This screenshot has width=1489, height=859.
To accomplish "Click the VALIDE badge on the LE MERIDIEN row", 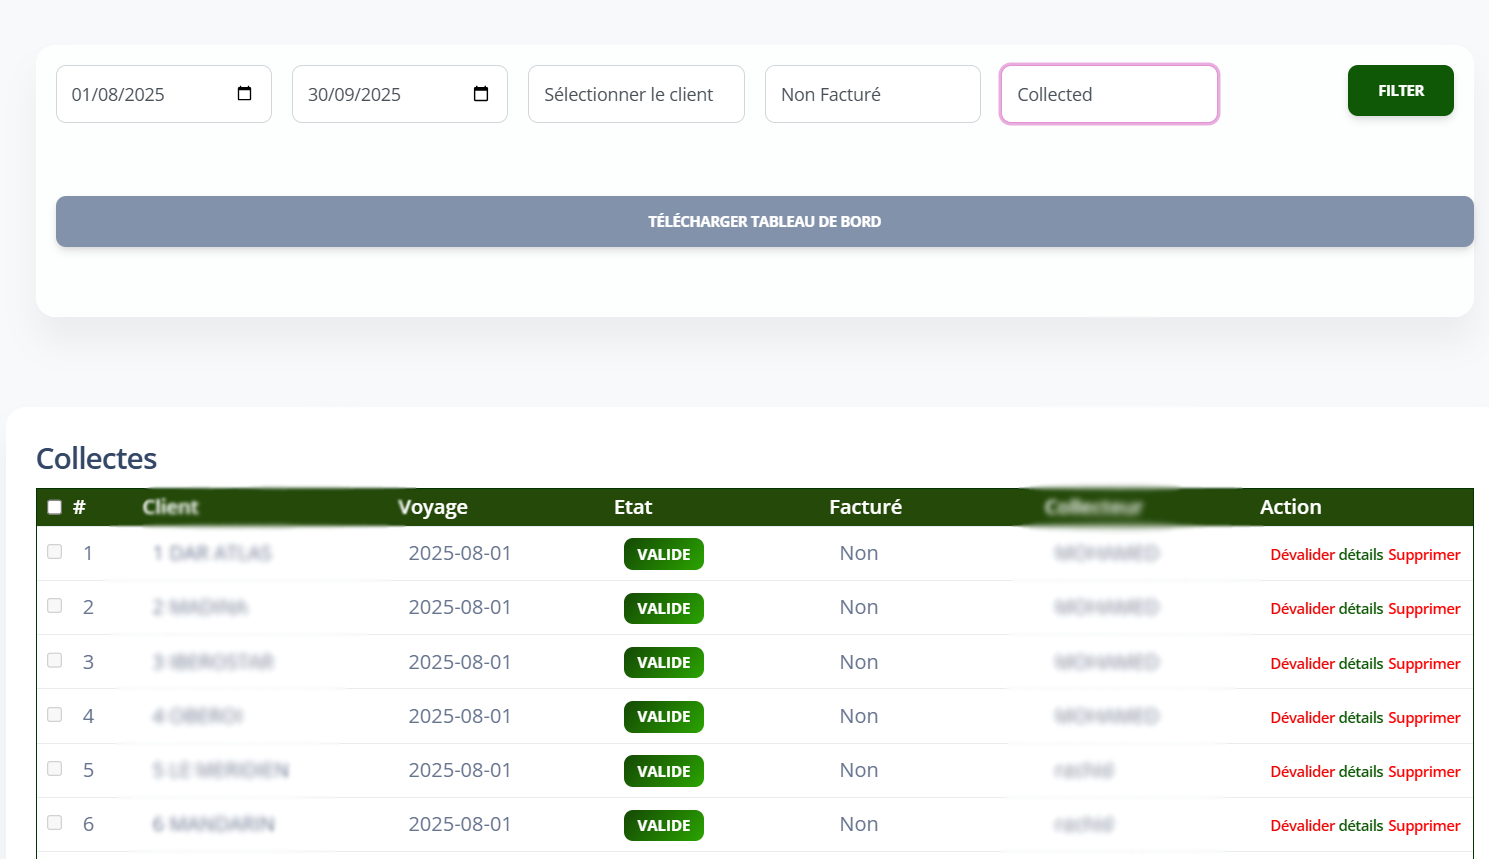I will click(663, 770).
